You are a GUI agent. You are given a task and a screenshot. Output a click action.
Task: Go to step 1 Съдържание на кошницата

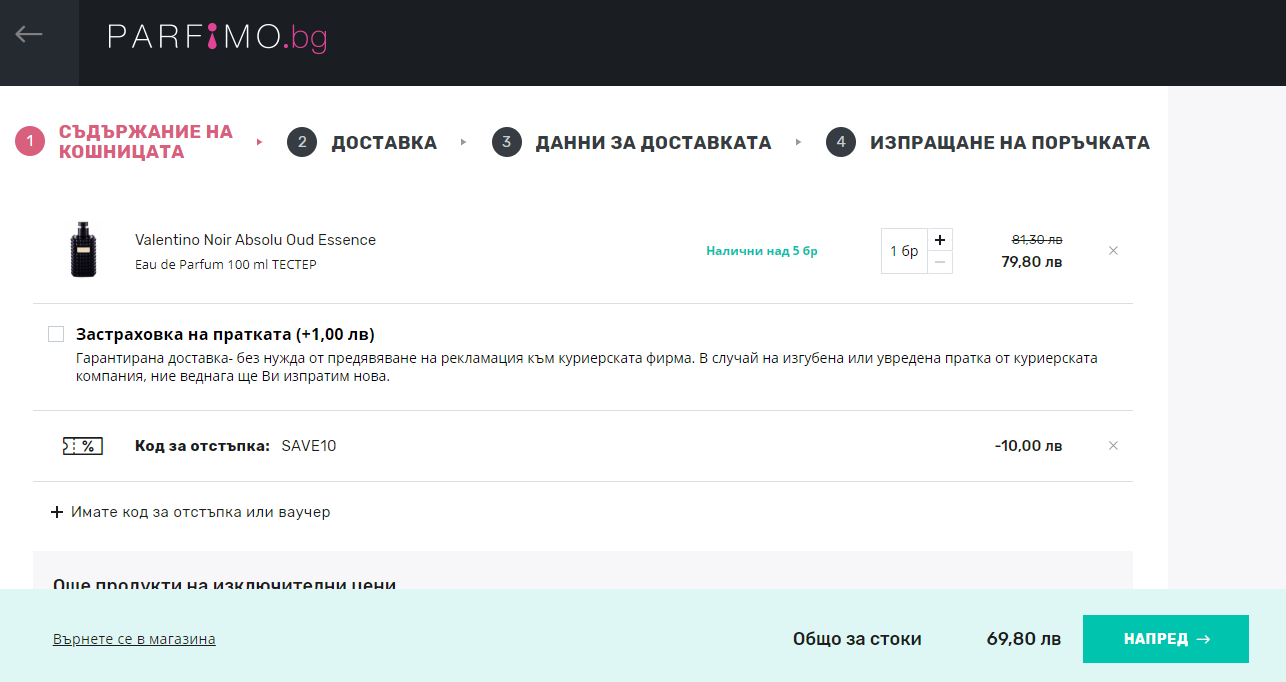(145, 142)
